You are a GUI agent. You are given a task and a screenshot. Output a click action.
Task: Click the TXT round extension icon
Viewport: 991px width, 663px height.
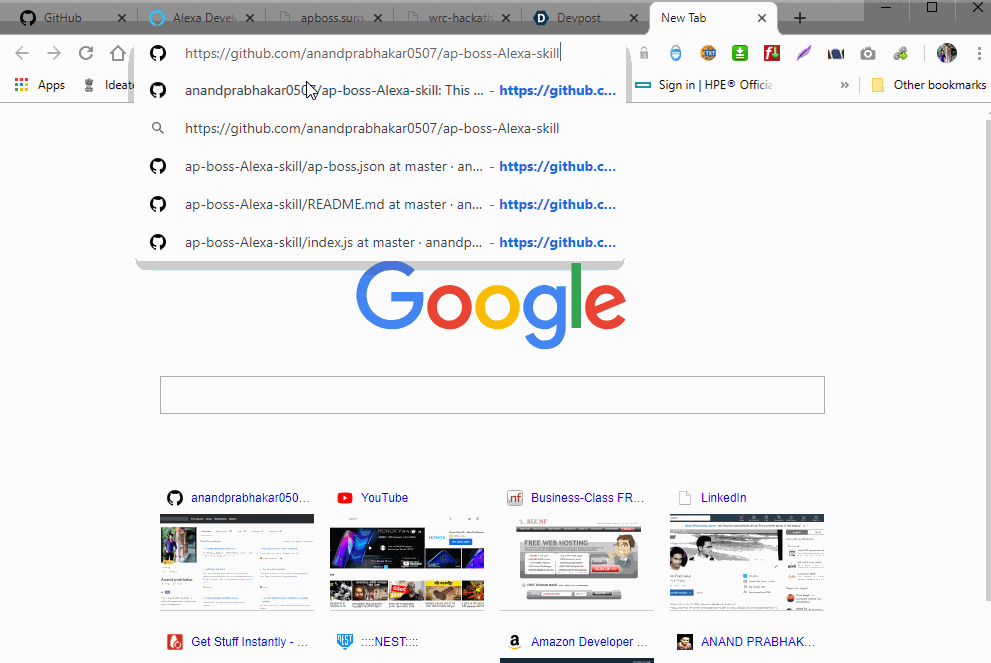(x=708, y=53)
